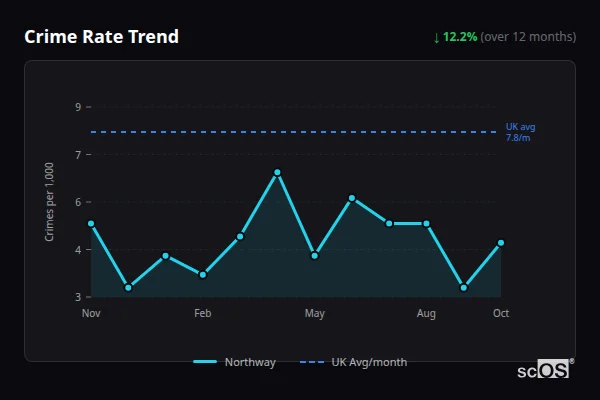Screen dimensions: 600x400
Task: Select the February data point
Action: coord(203,275)
